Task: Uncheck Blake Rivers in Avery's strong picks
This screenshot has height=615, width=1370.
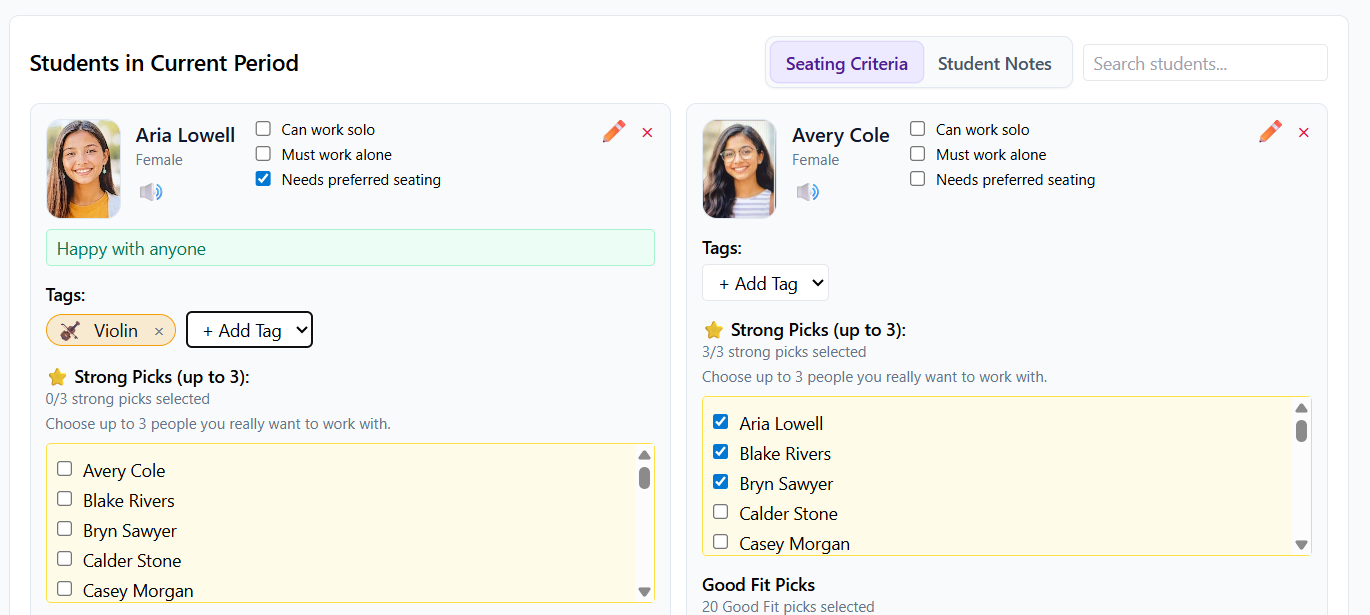Action: pyautogui.click(x=720, y=451)
